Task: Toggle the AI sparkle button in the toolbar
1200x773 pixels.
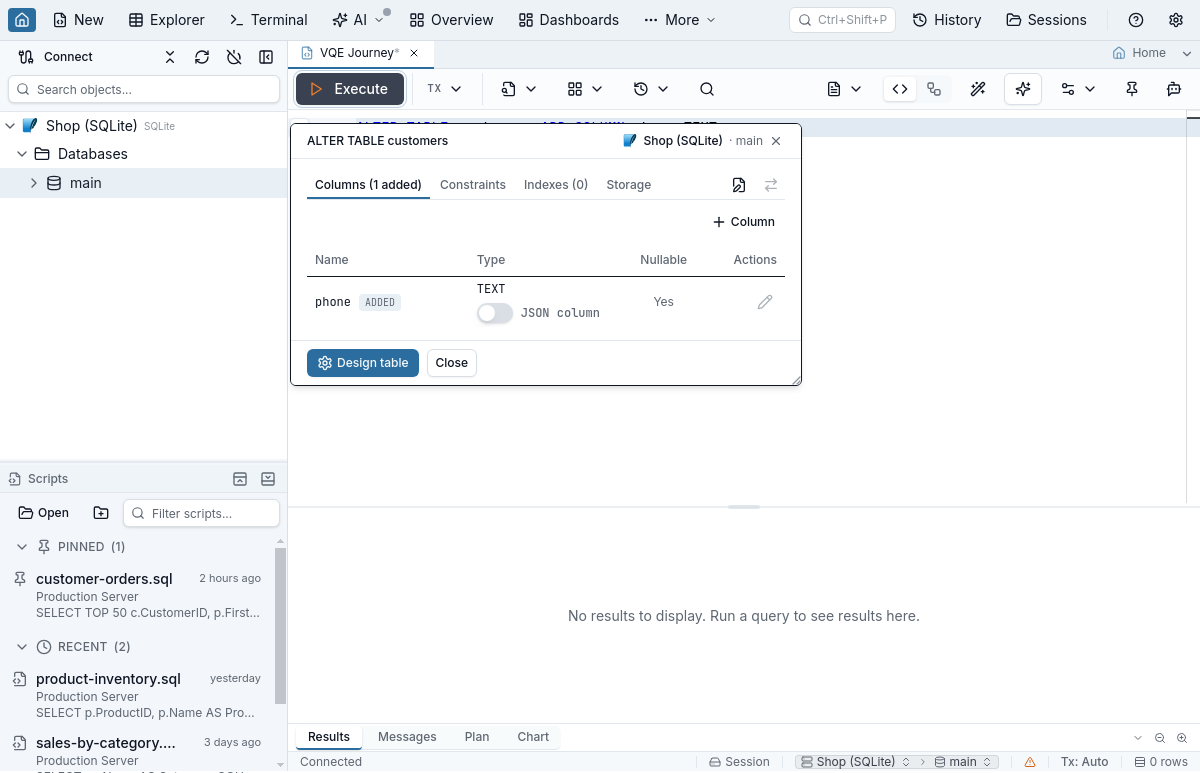Action: coord(1023,89)
